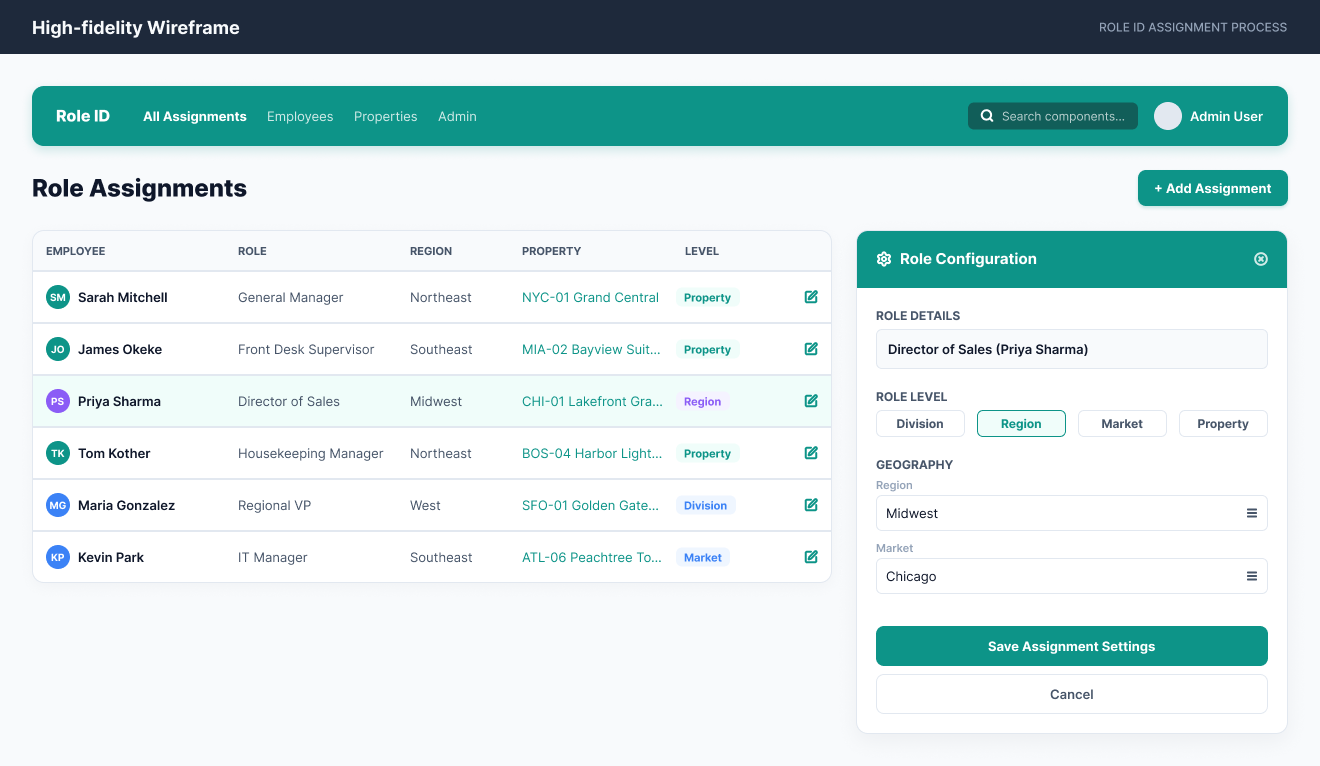Click the Market level badge for Kevin Park
The image size is (1320, 766).
point(703,557)
